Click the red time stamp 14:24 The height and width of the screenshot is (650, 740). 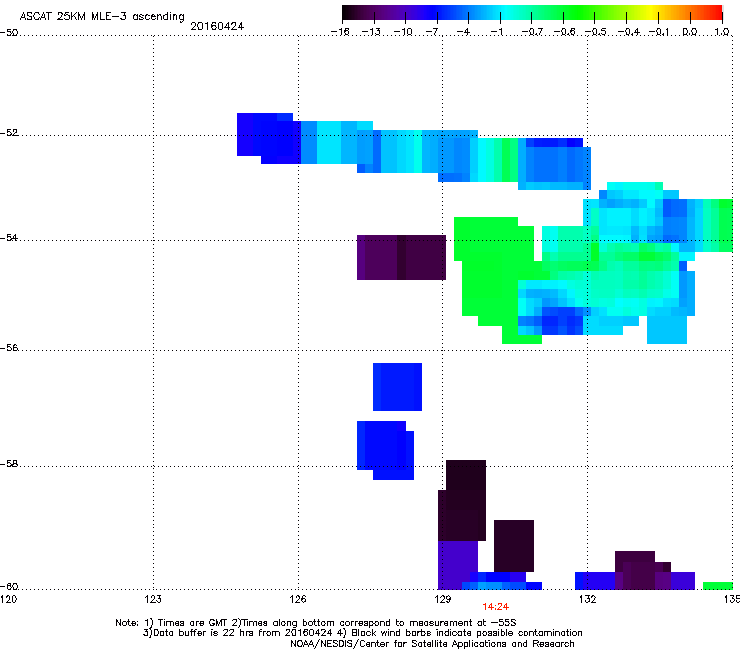tap(496, 607)
